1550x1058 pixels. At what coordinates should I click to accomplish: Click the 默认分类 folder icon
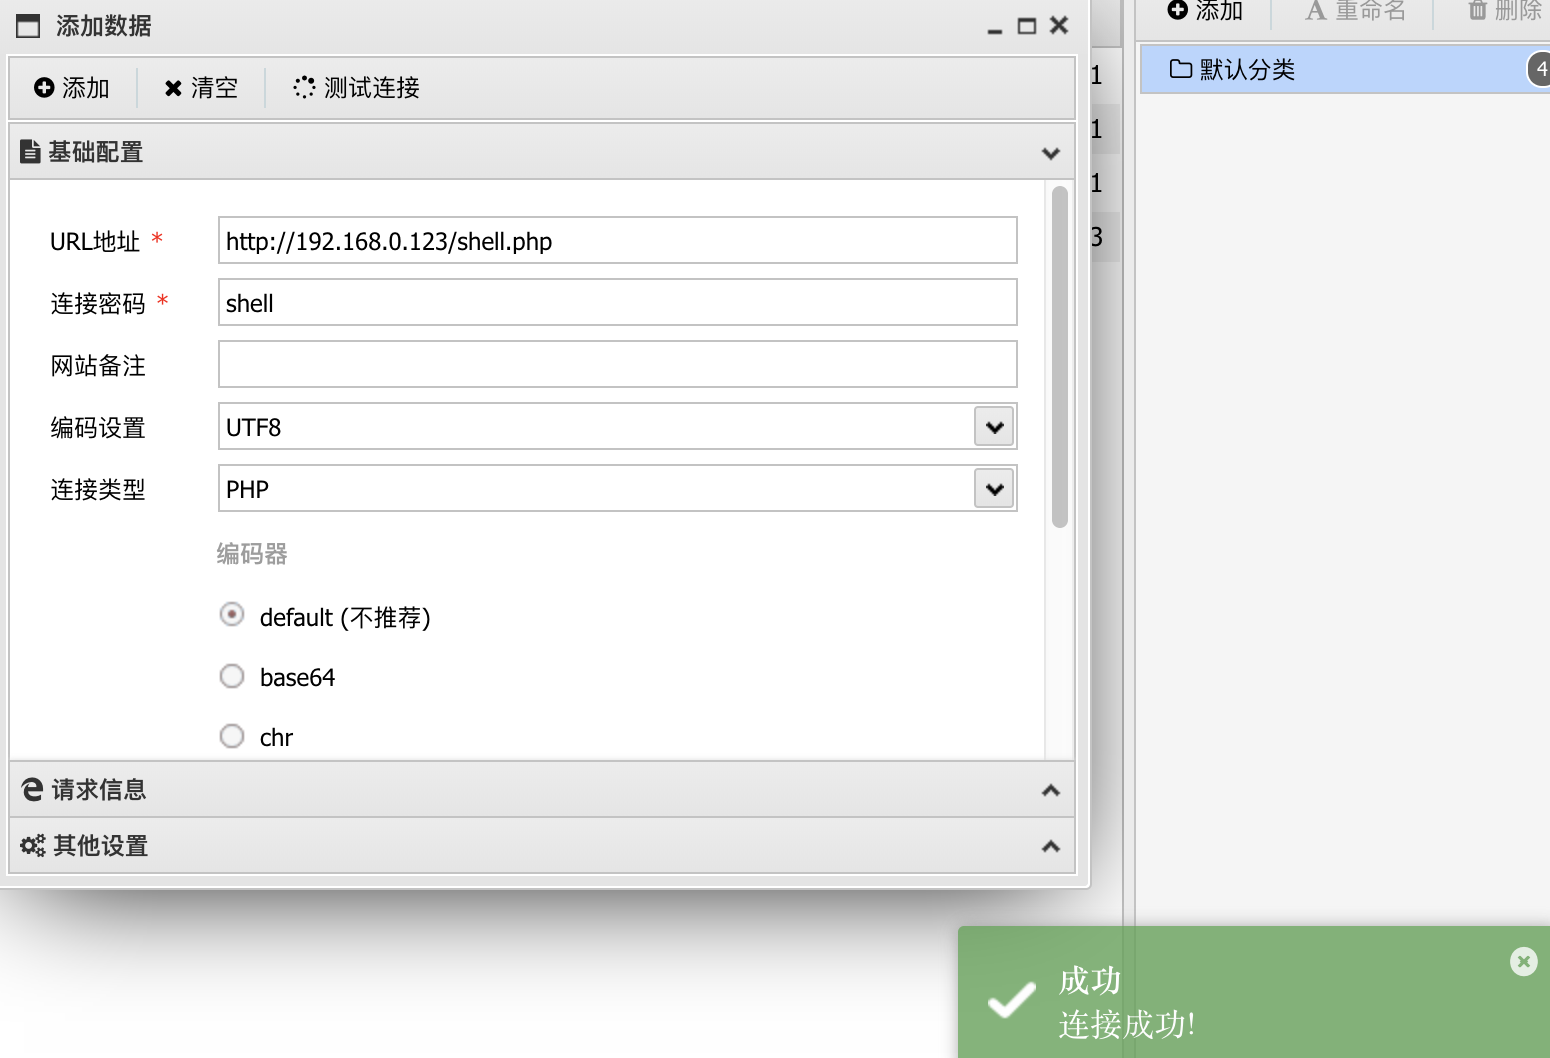coord(1181,69)
